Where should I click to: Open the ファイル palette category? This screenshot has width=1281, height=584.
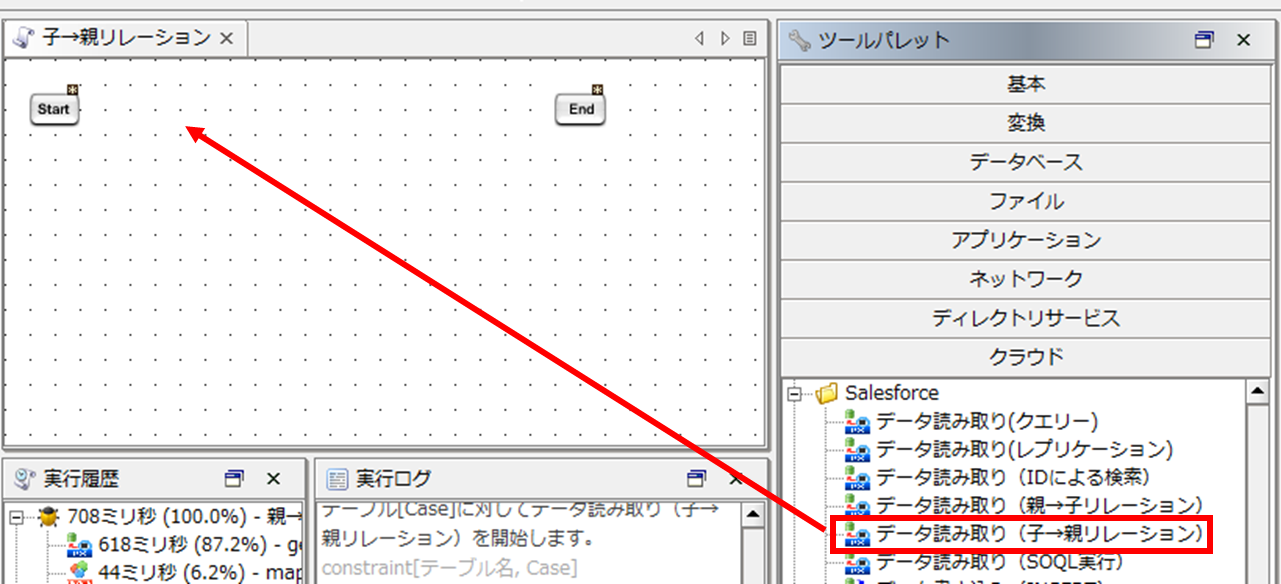[x=1025, y=201]
